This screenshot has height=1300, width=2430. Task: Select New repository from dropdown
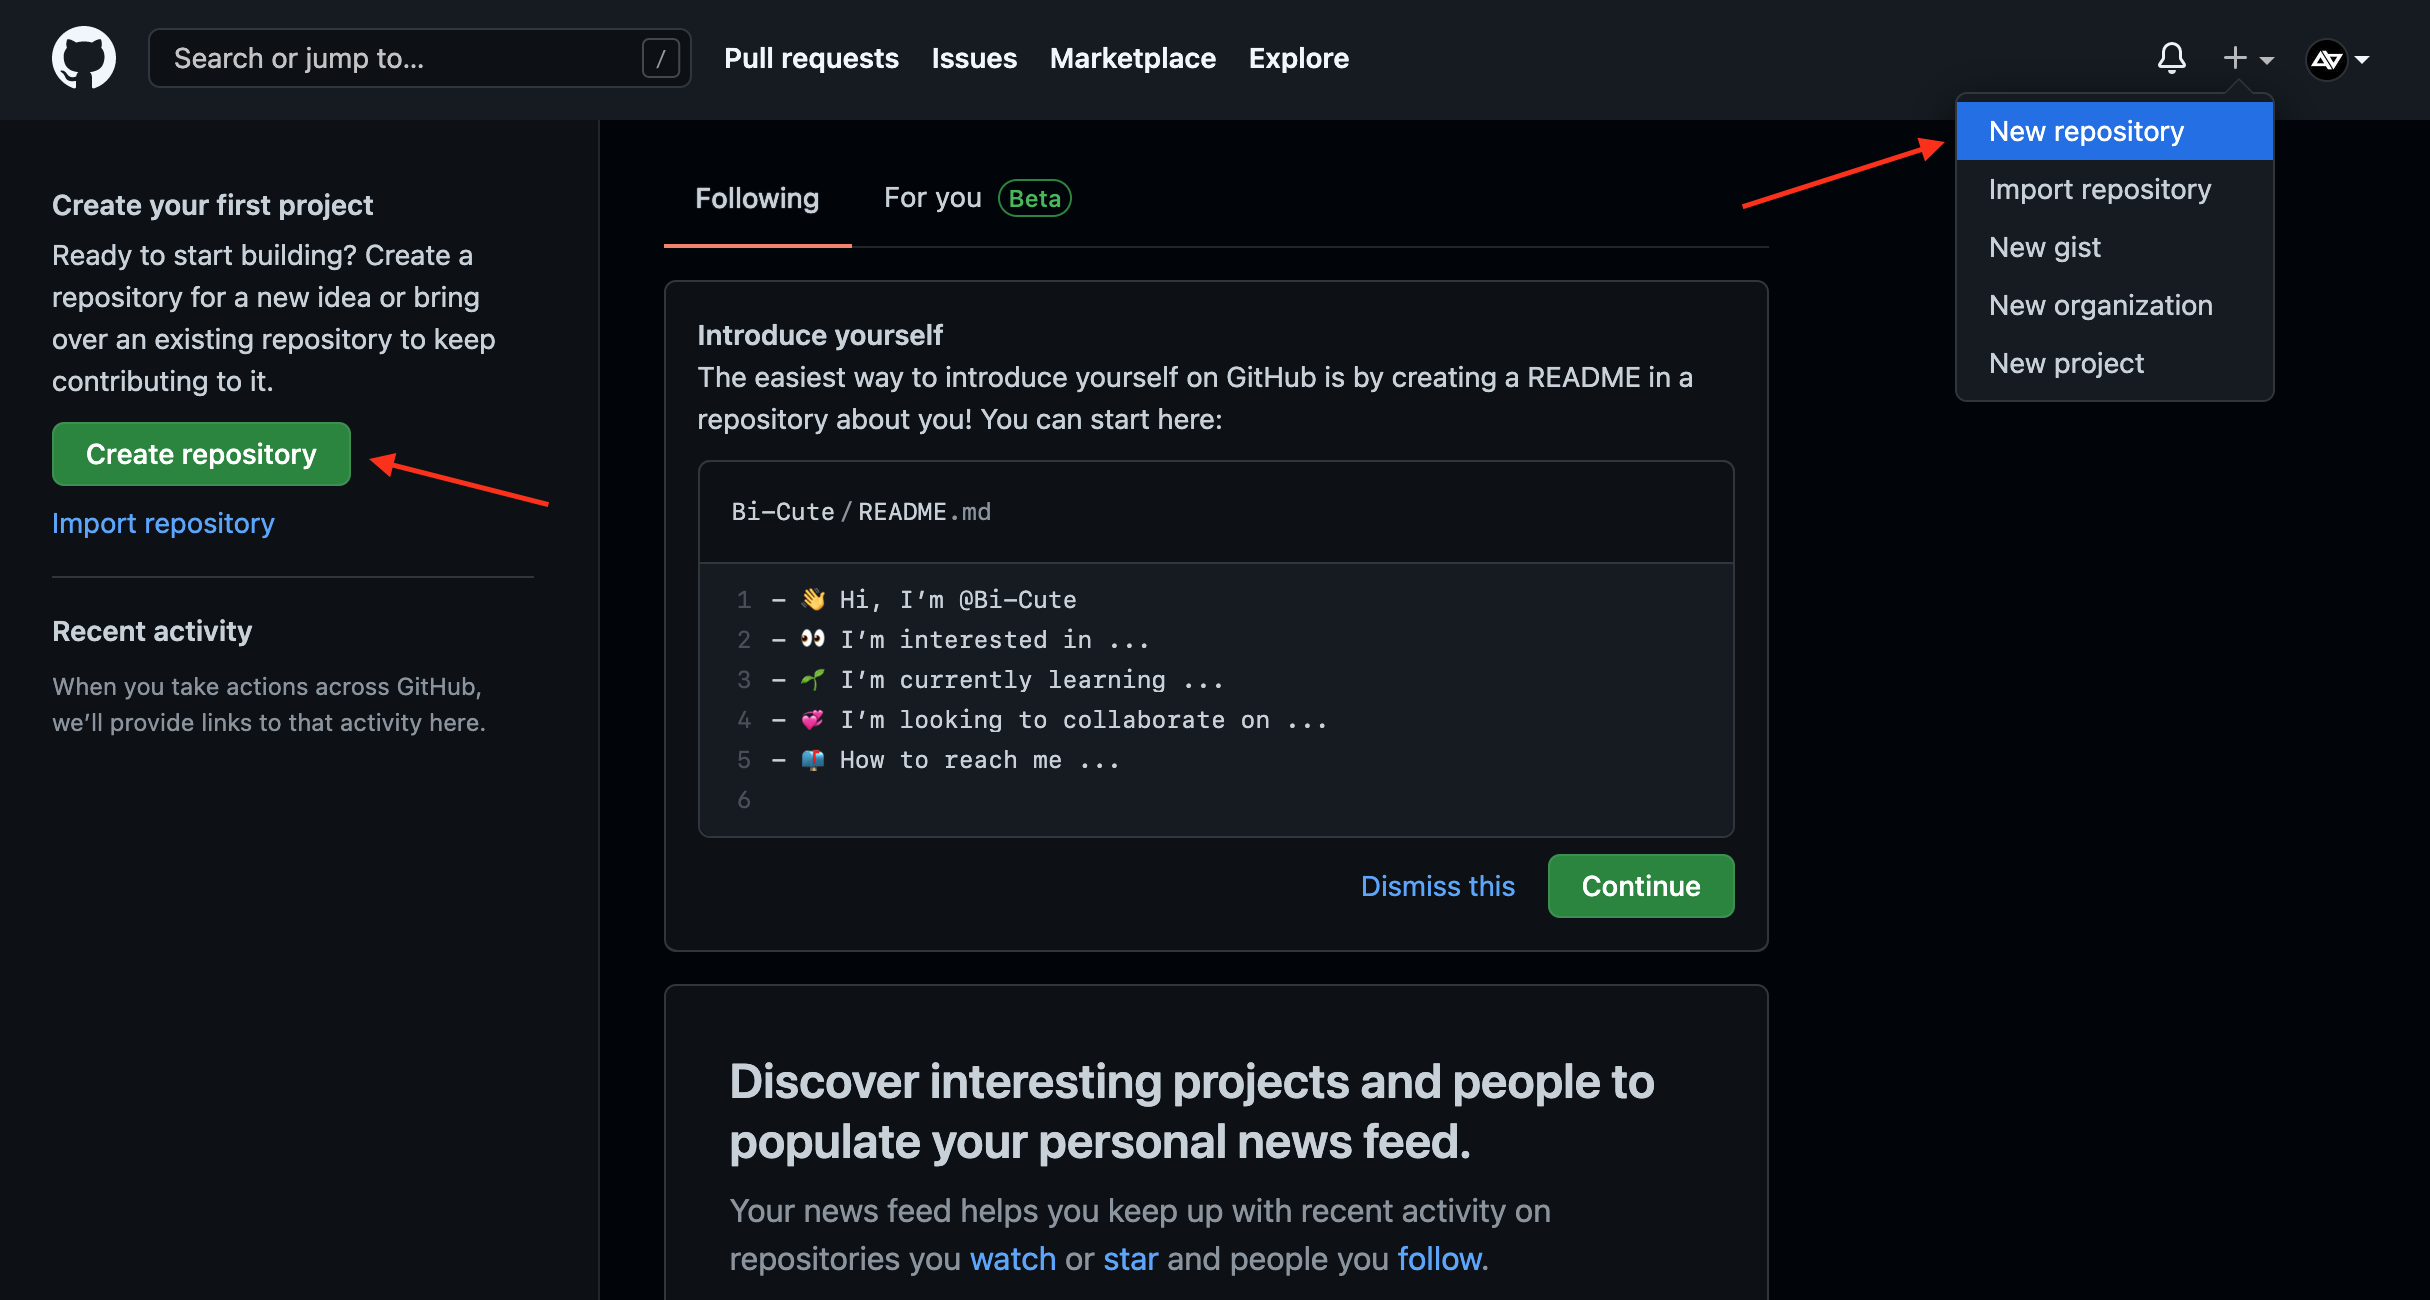click(2086, 131)
